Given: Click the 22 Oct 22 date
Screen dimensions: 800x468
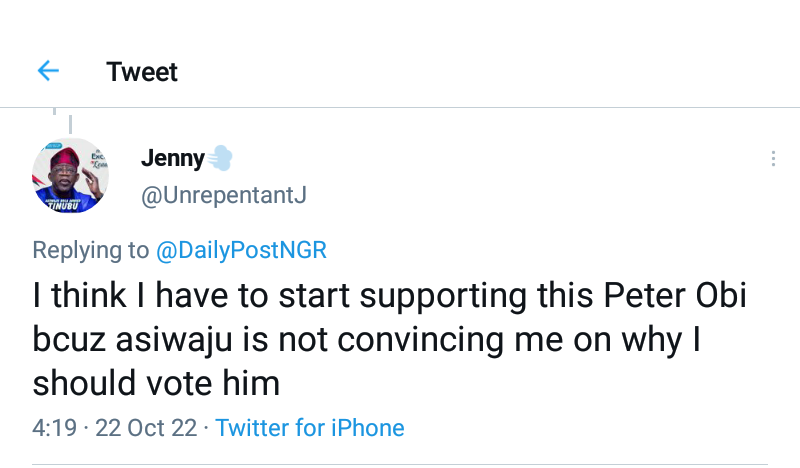Looking at the screenshot, I should [x=144, y=428].
